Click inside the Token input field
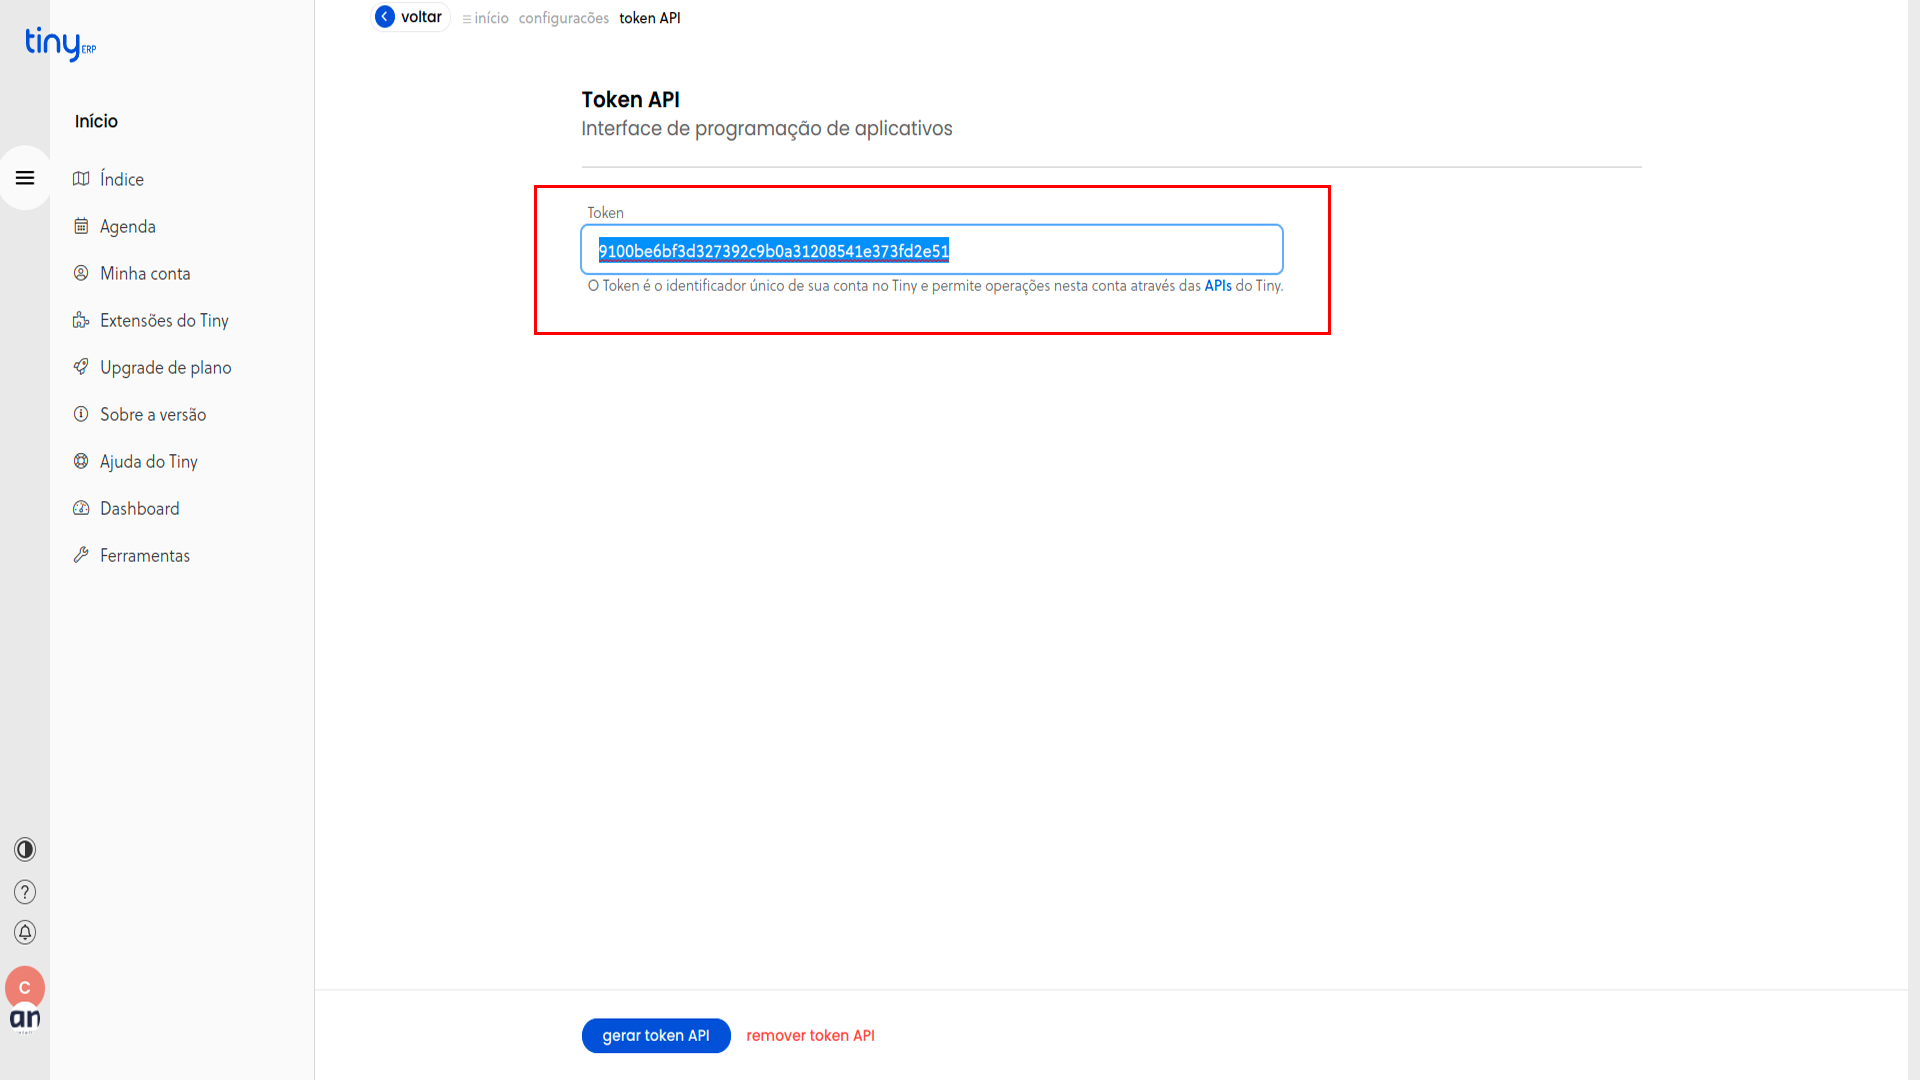The width and height of the screenshot is (1920, 1080). [x=1100, y=250]
